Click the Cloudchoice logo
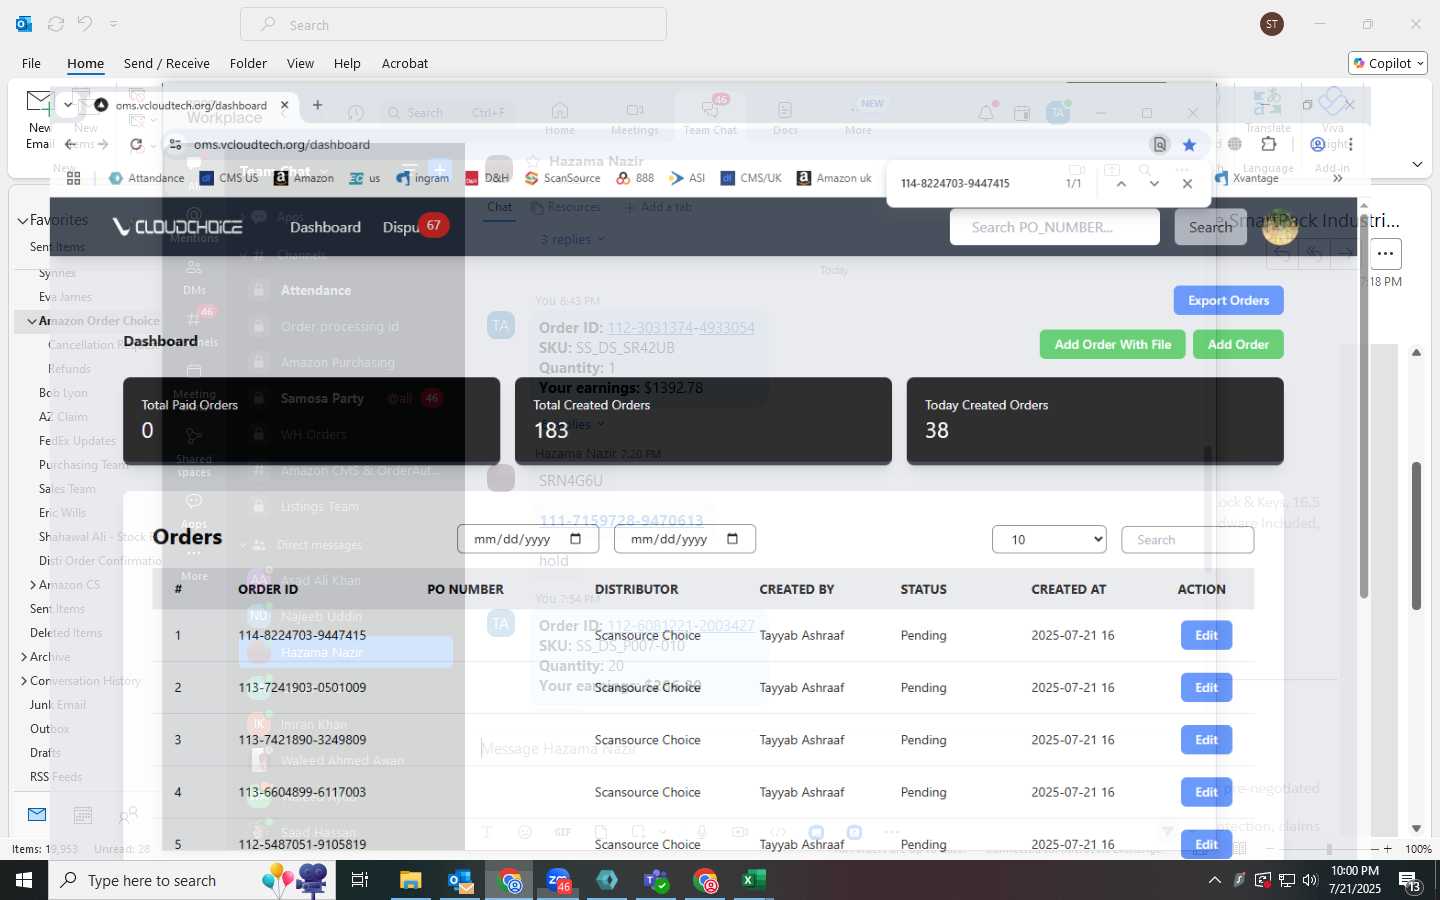The width and height of the screenshot is (1440, 900). [177, 227]
